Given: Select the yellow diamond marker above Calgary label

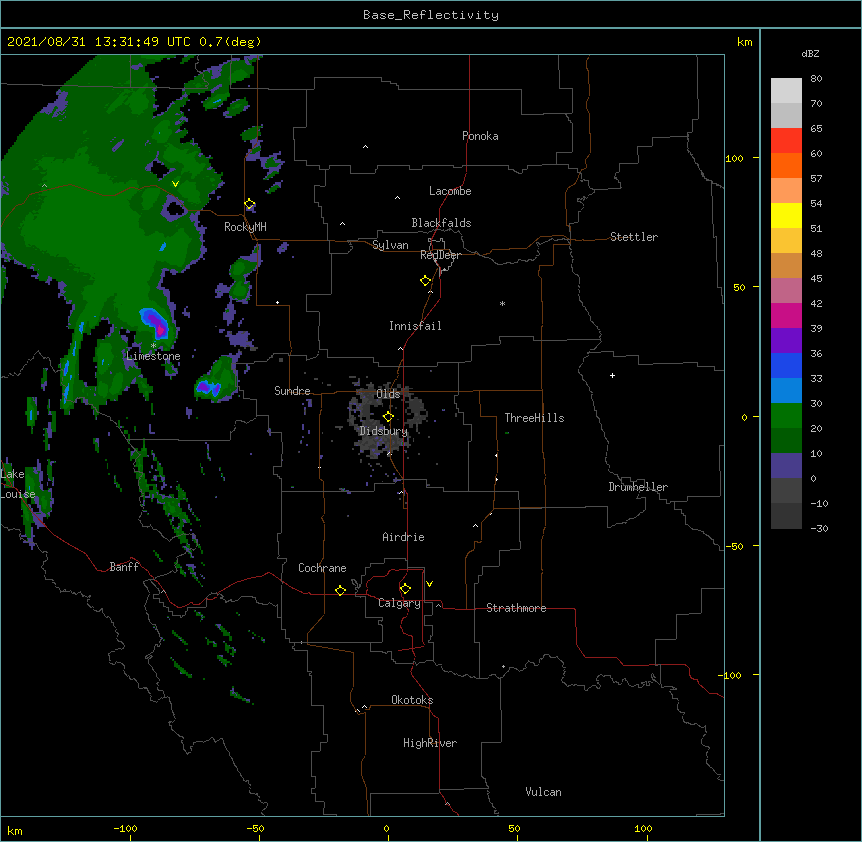Looking at the screenshot, I should (405, 589).
